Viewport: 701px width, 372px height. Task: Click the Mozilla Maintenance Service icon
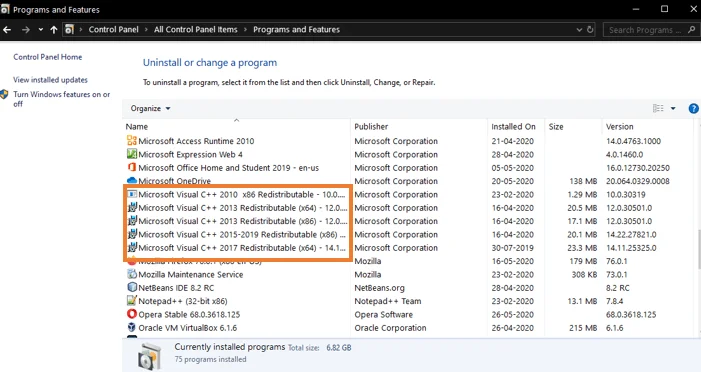point(132,274)
